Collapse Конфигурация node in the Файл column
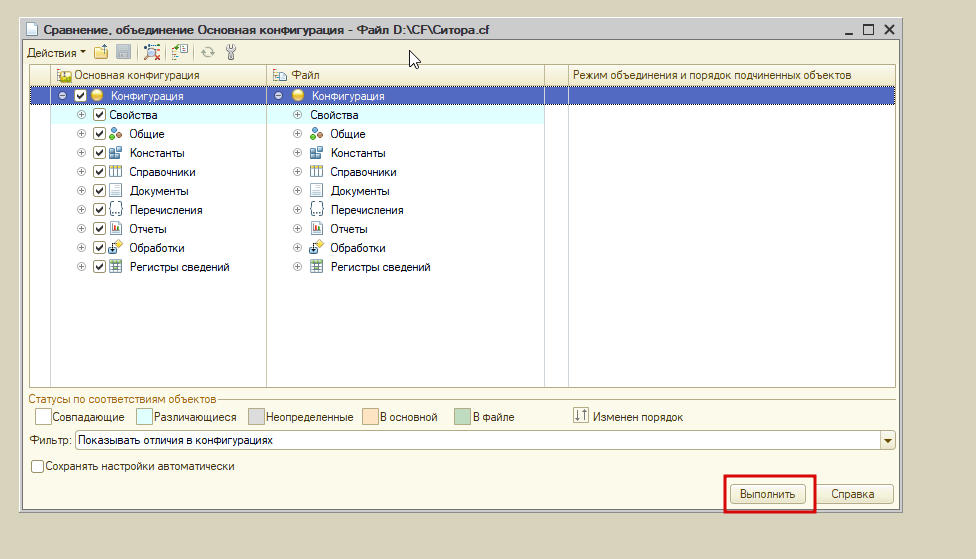 [278, 96]
